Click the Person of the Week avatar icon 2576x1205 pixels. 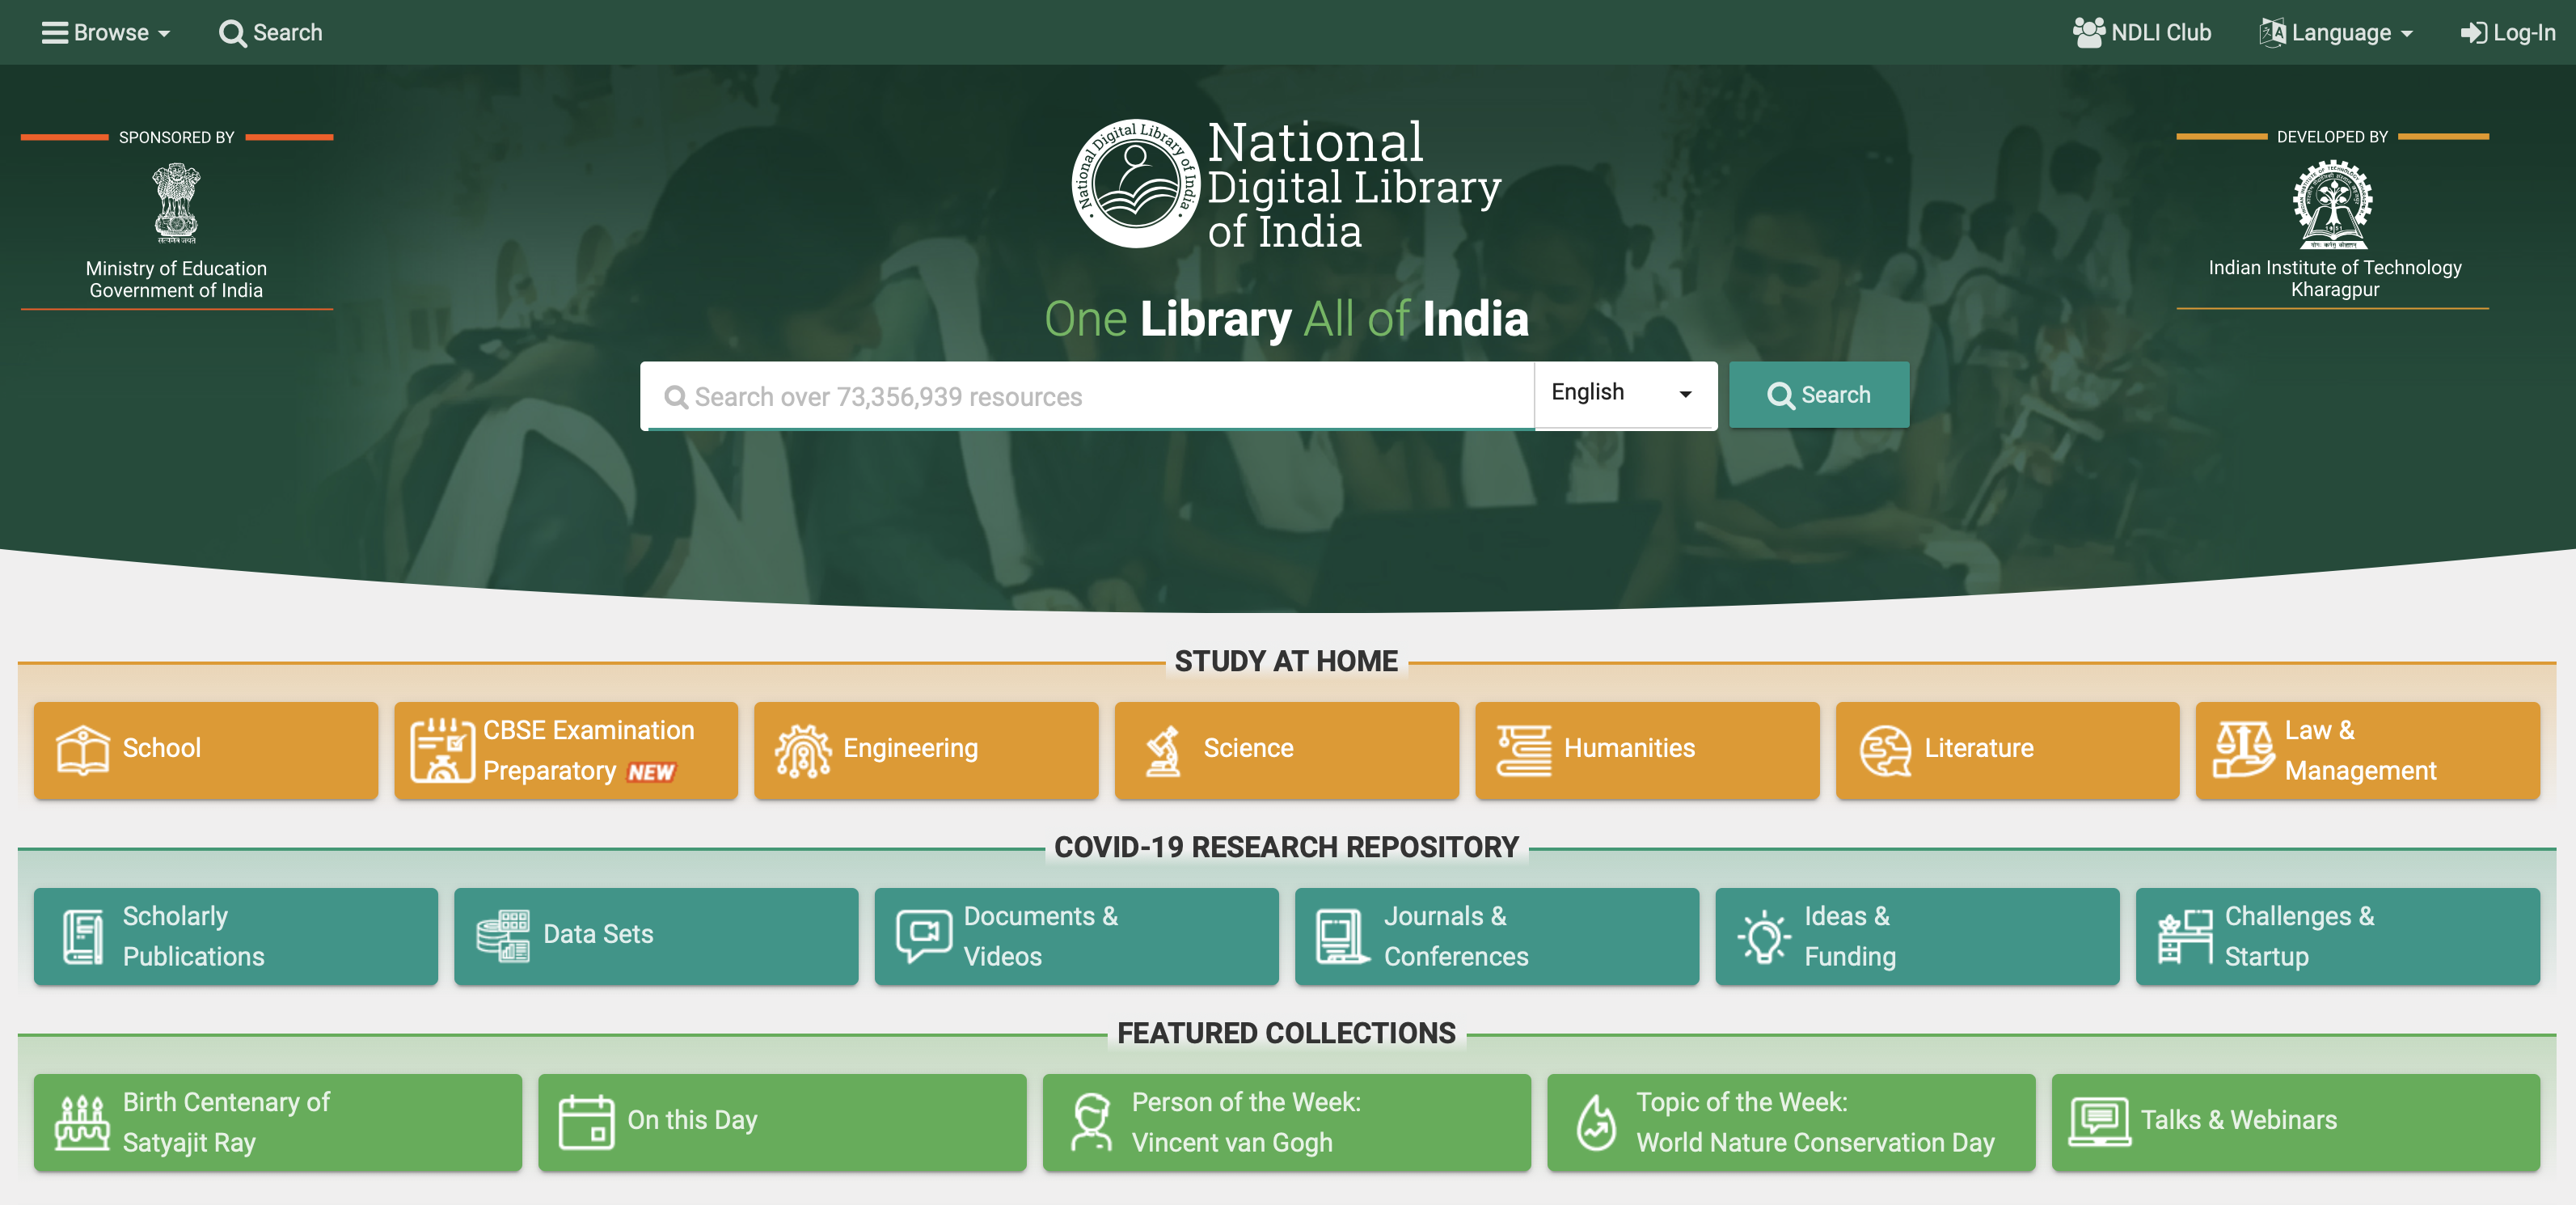click(1091, 1122)
